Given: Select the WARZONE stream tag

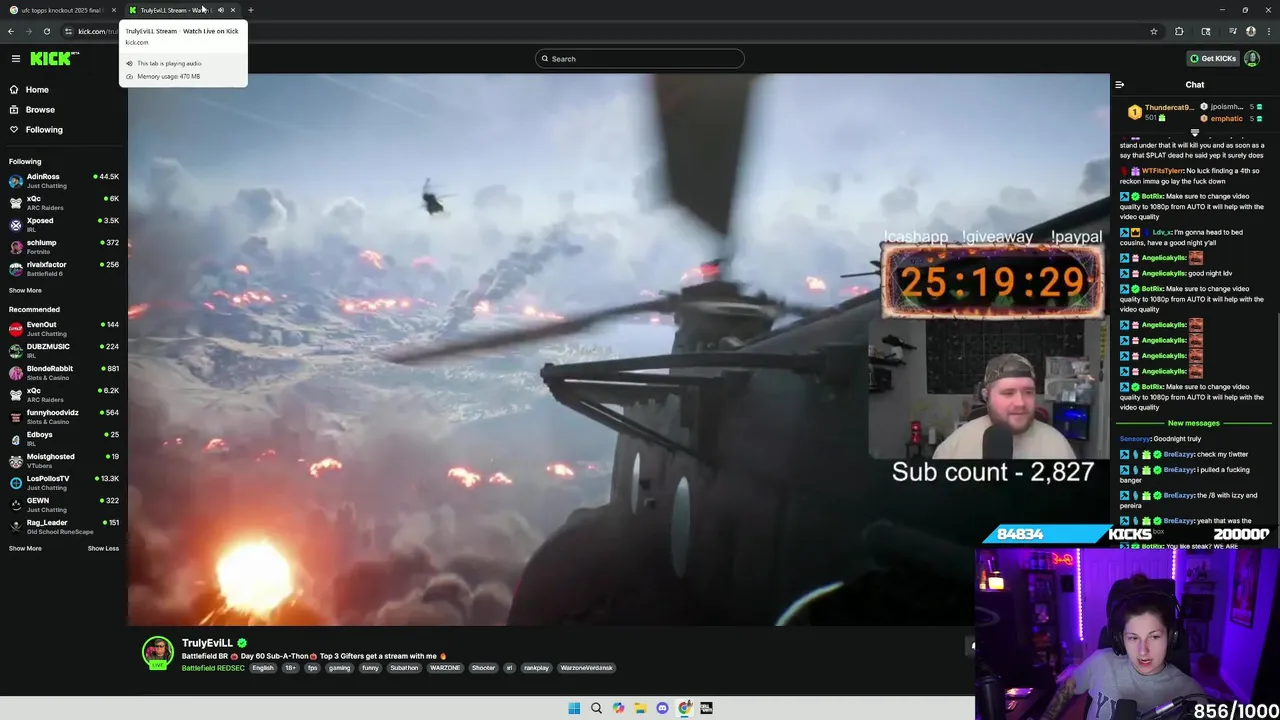Looking at the screenshot, I should [445, 668].
